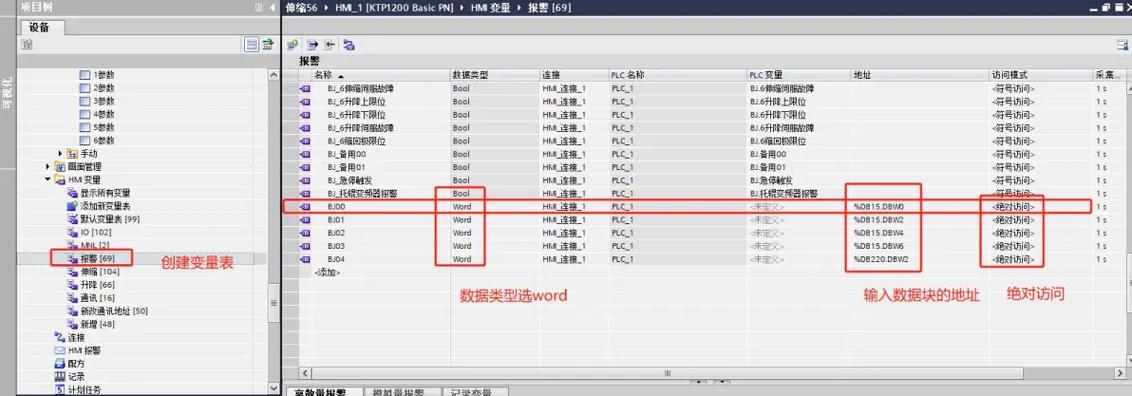
Task: Click the screen icon beside 6参数
Action: tap(84, 141)
